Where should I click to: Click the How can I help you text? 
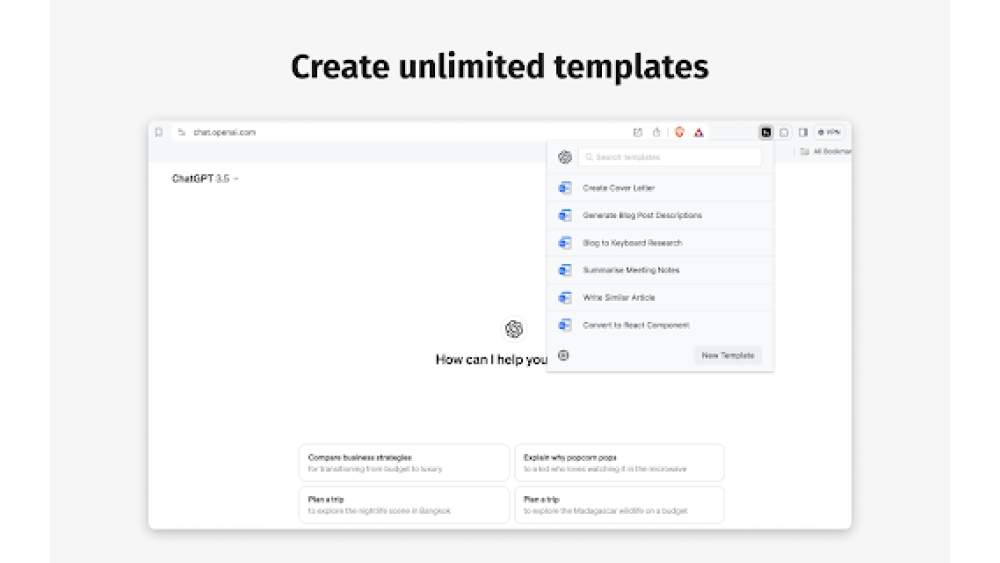click(x=491, y=360)
